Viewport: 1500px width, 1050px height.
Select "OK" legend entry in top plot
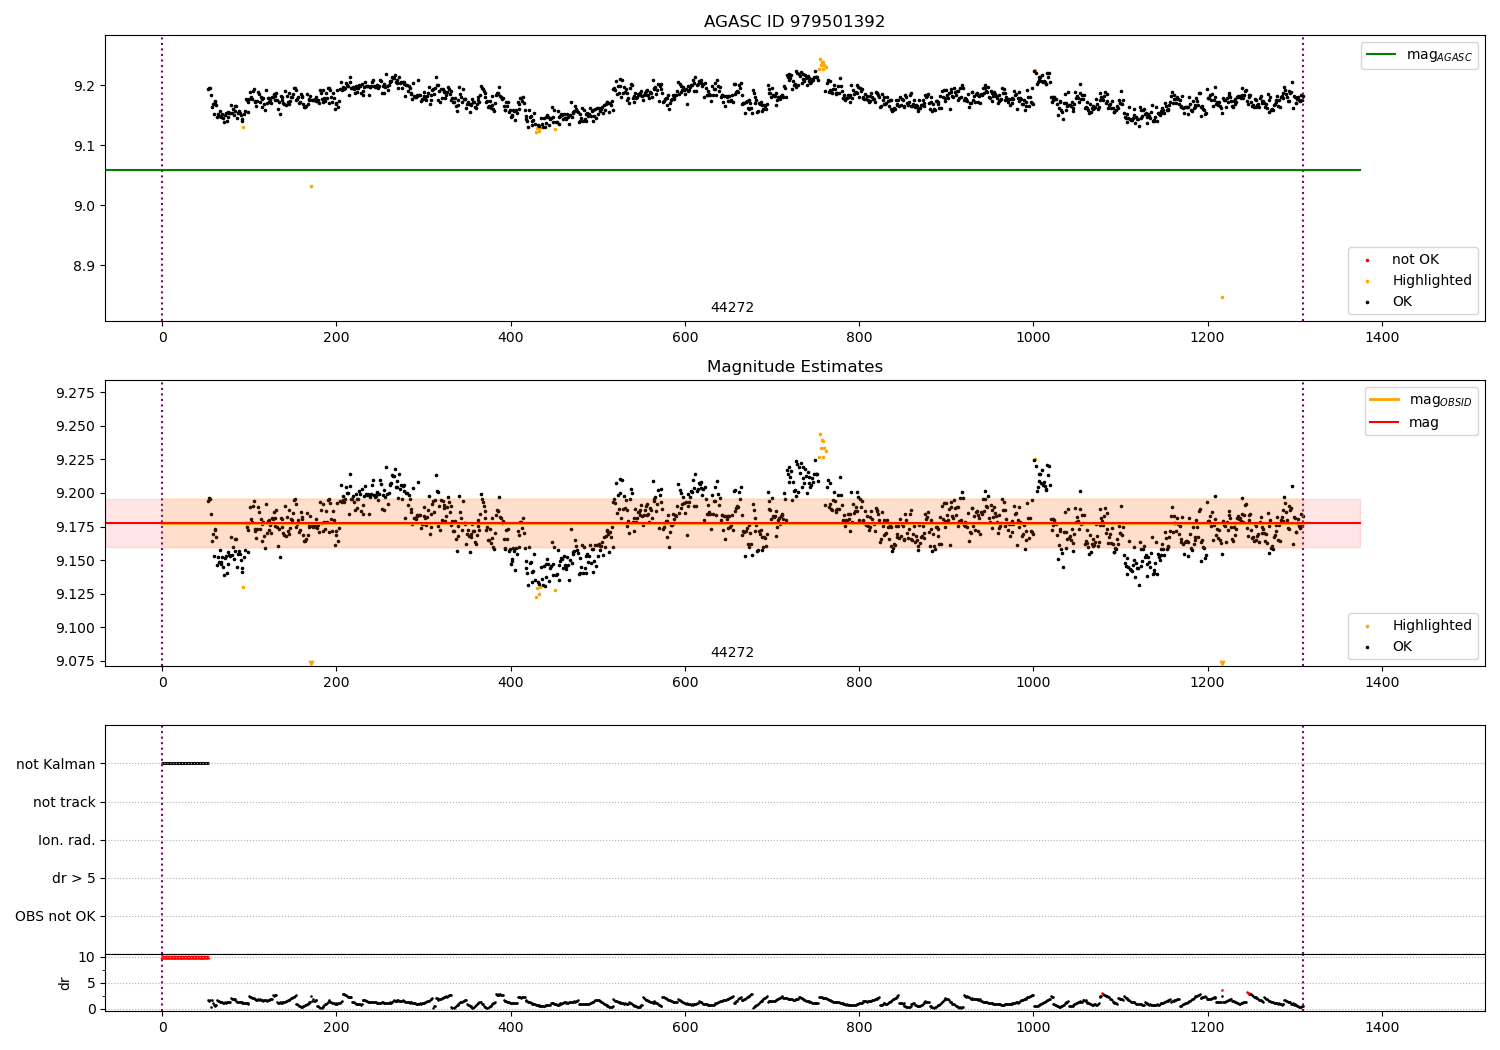[1402, 302]
